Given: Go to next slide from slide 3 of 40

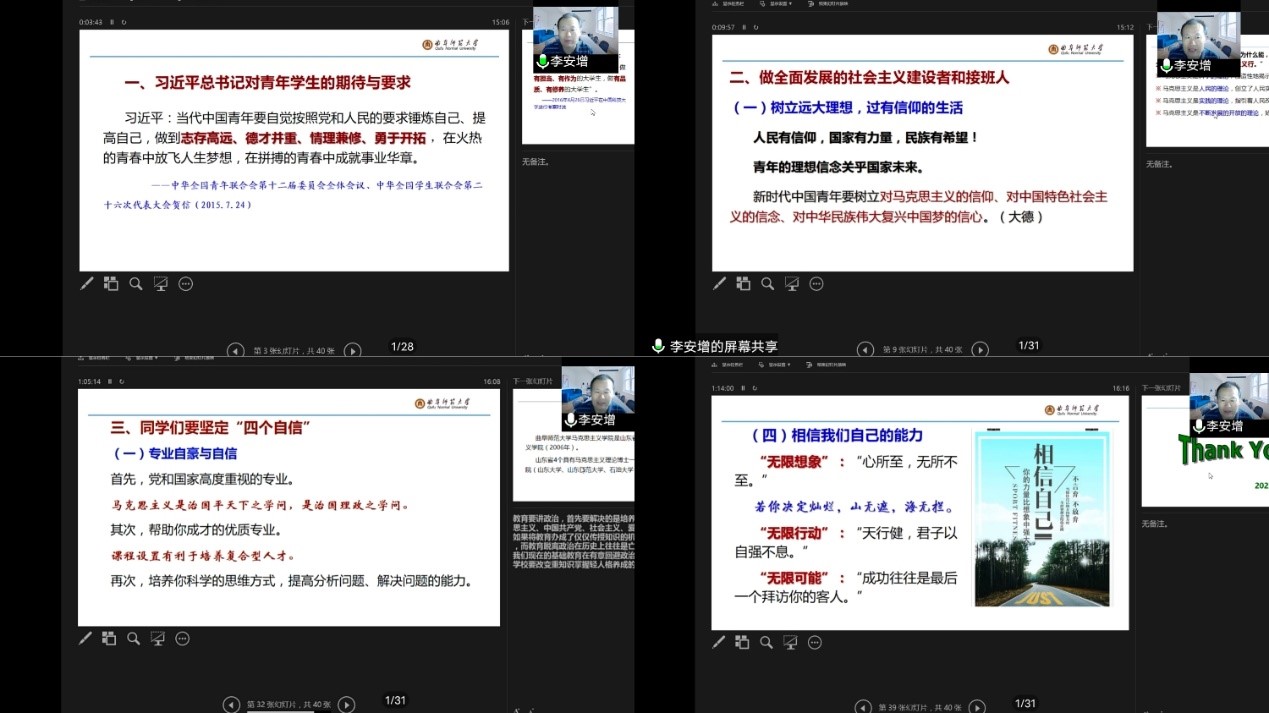Looking at the screenshot, I should pos(352,350).
